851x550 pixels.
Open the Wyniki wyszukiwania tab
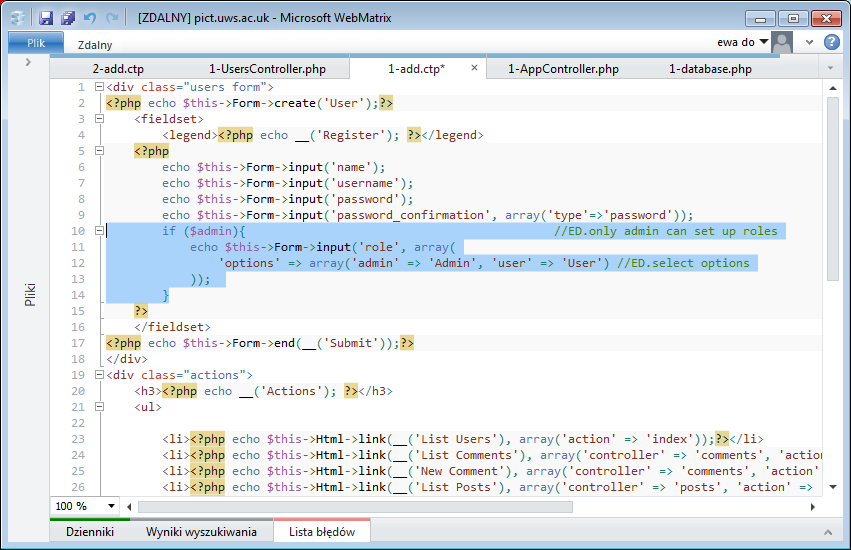point(201,532)
